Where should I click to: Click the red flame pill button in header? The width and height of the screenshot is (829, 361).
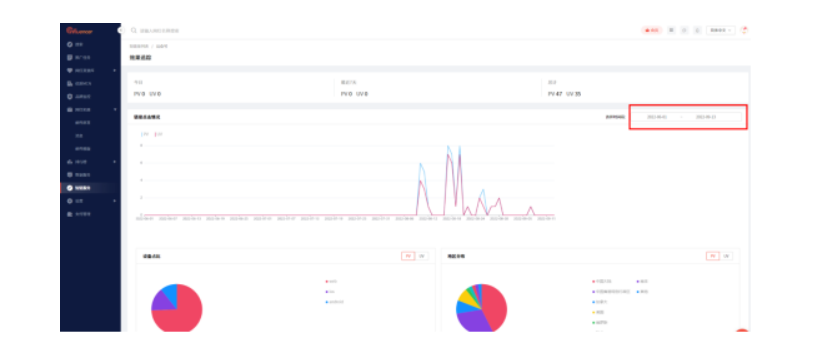[652, 30]
